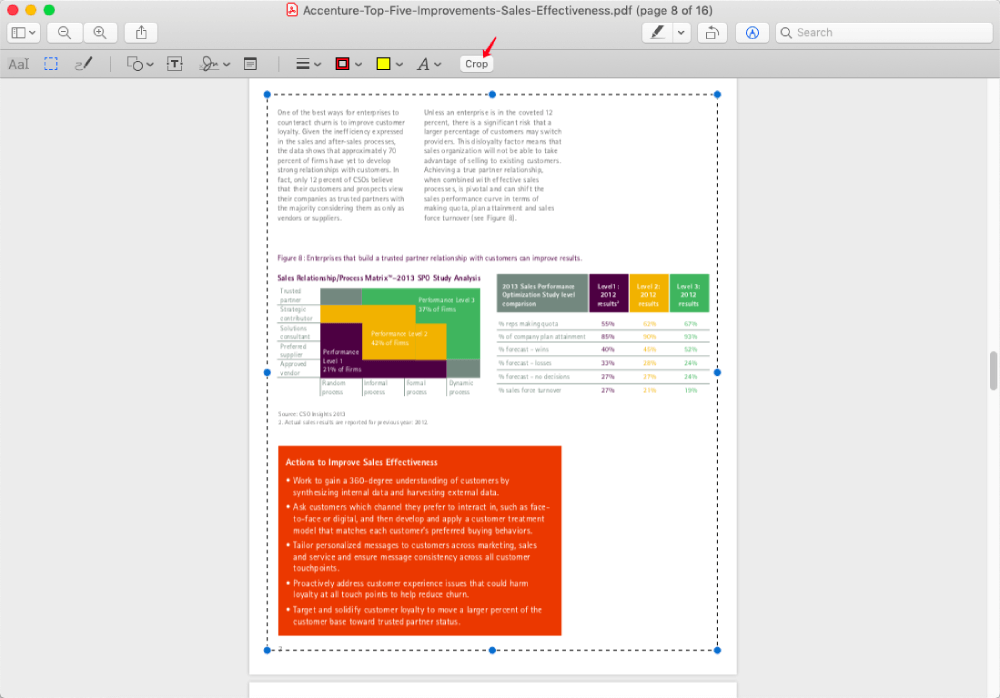Select the Sketch drawing tool
The width and height of the screenshot is (1000, 698).
tap(83, 64)
